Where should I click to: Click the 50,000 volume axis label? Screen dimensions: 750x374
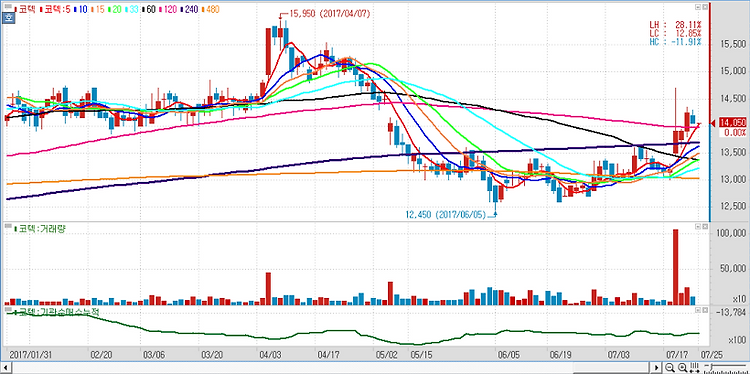click(x=732, y=268)
